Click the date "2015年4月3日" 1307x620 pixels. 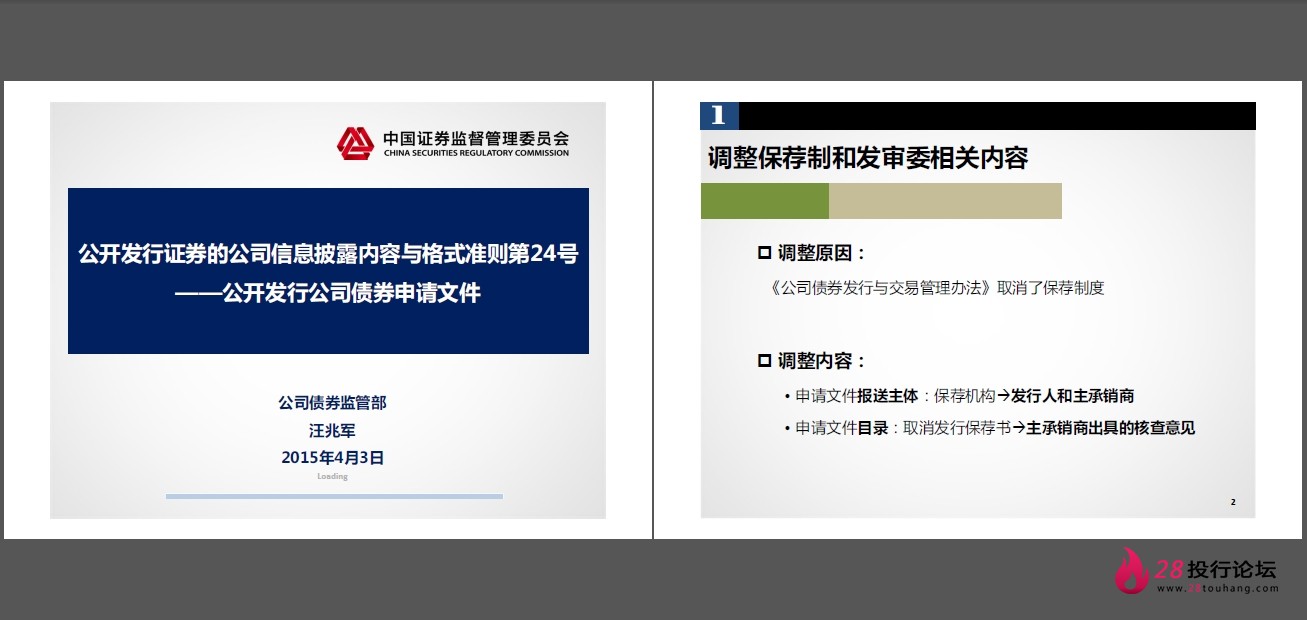point(332,458)
